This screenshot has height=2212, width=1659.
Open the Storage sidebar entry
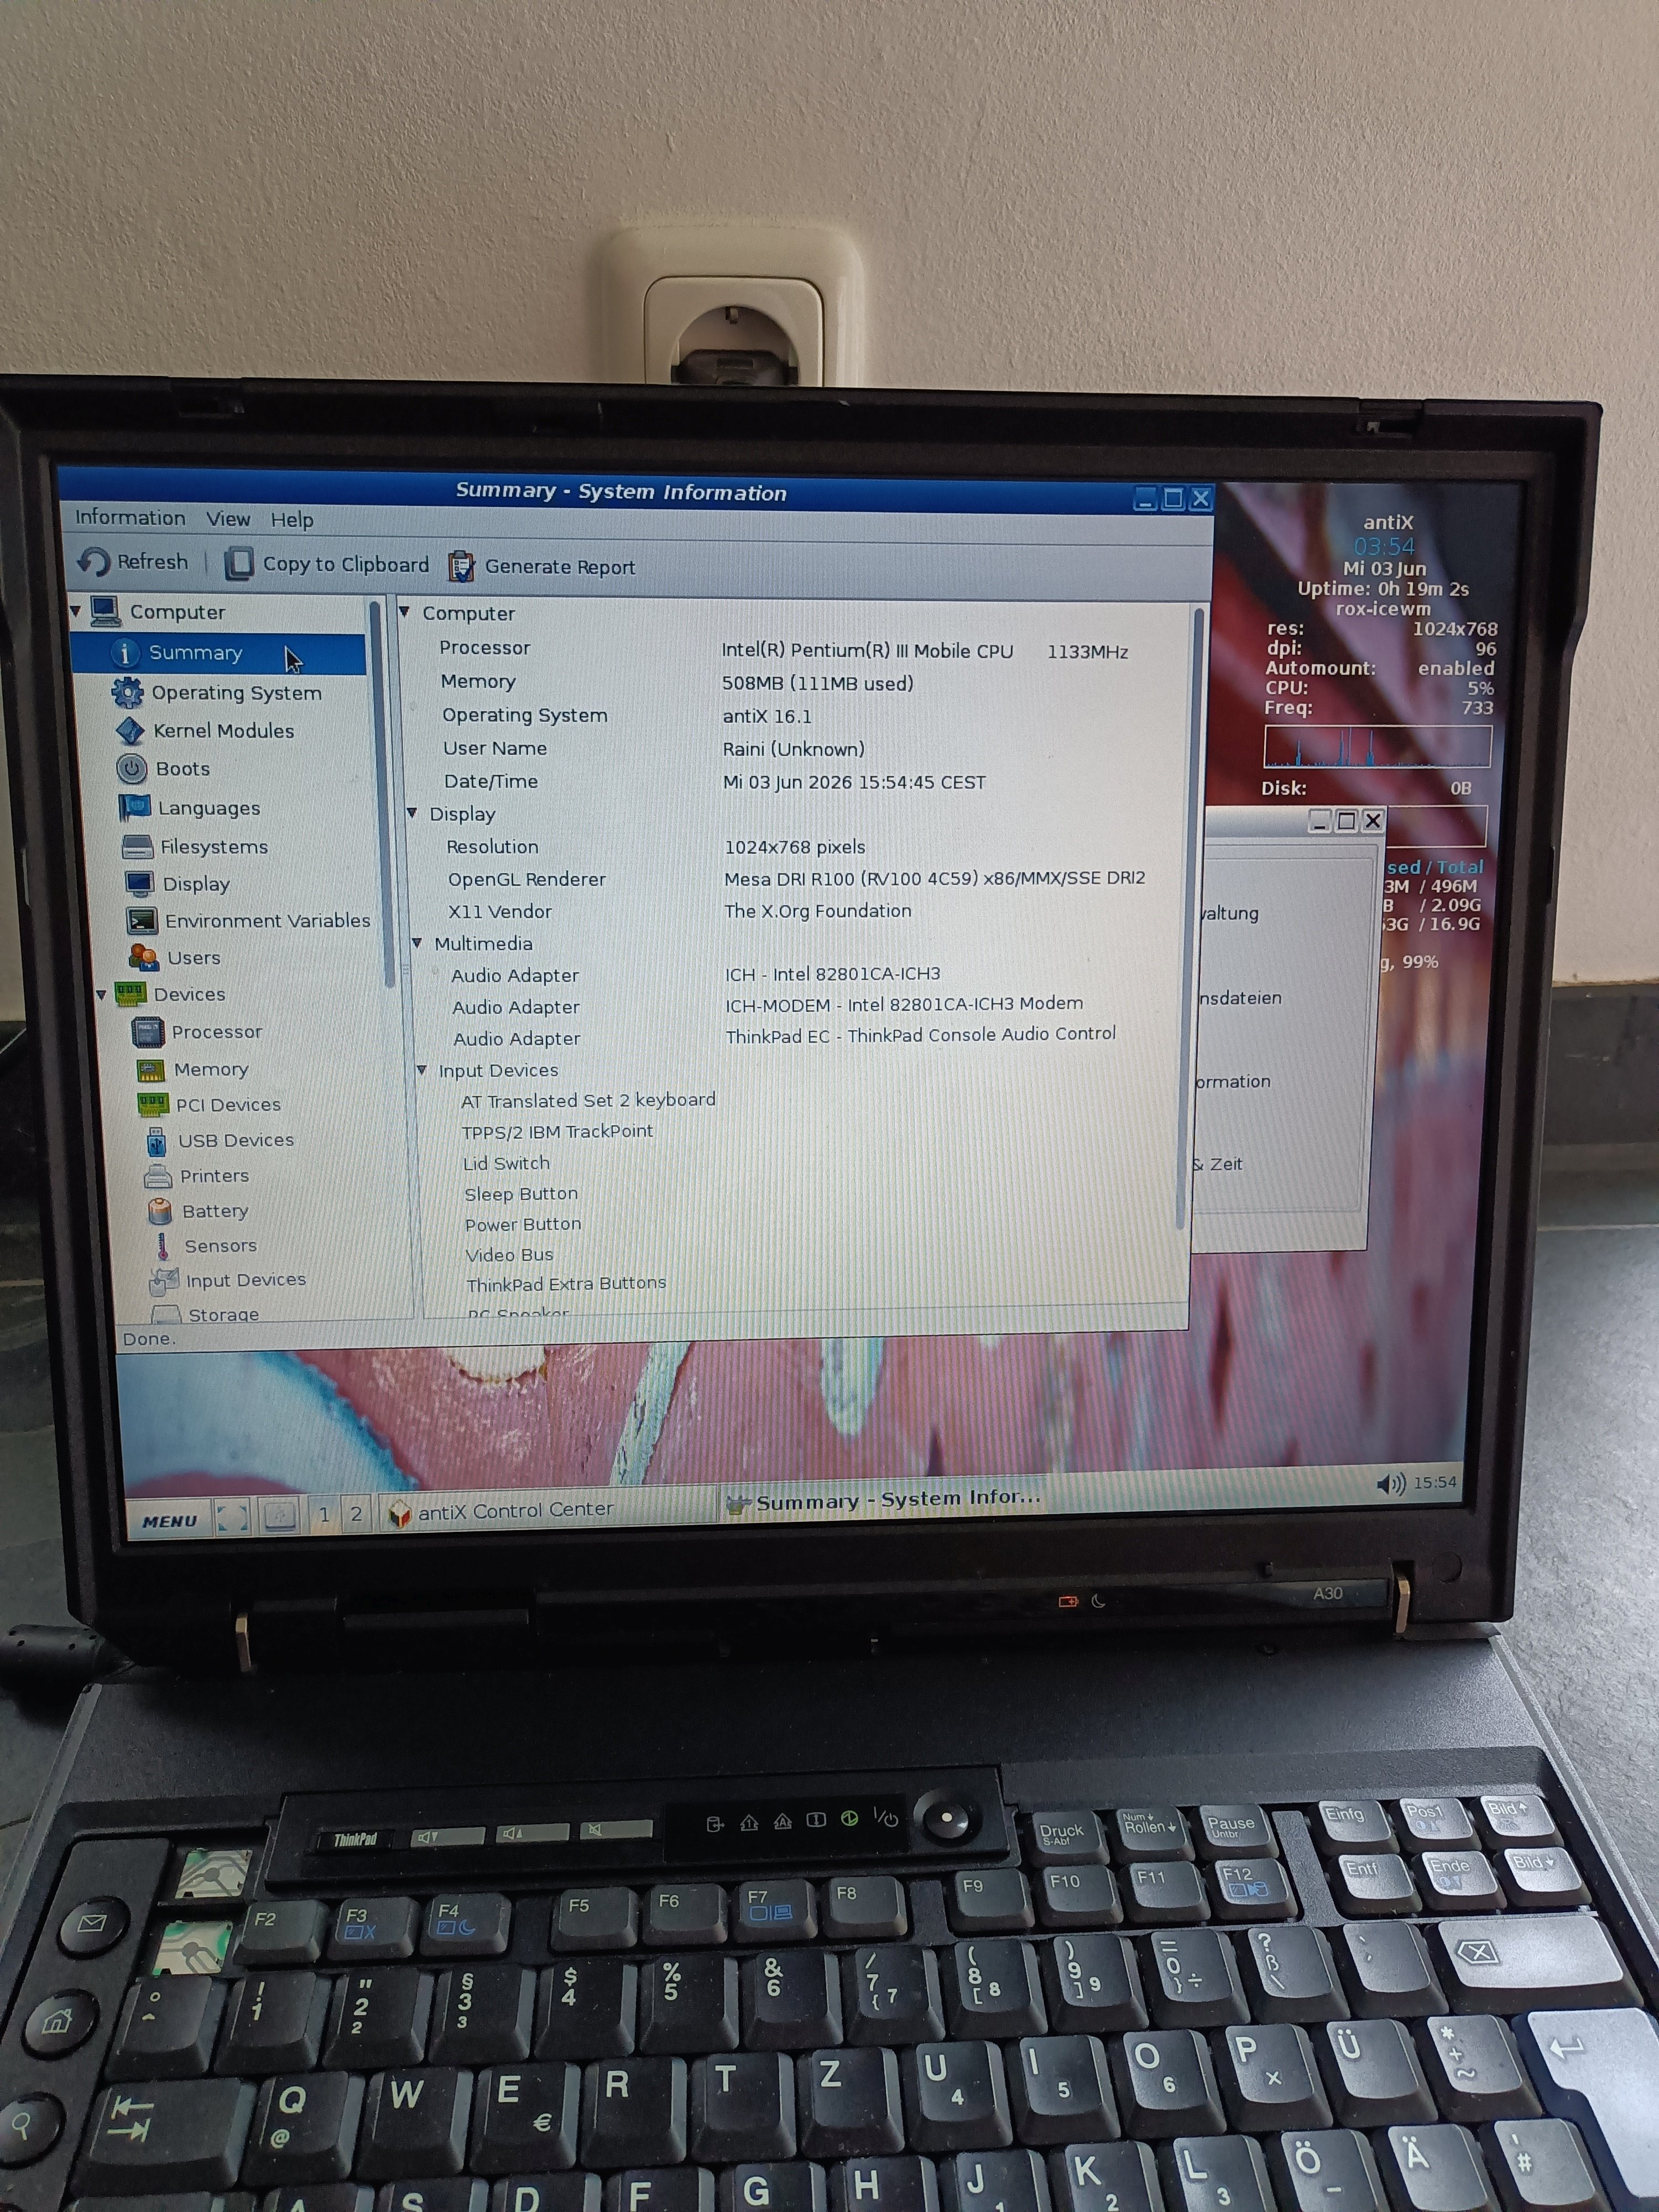[205, 1314]
